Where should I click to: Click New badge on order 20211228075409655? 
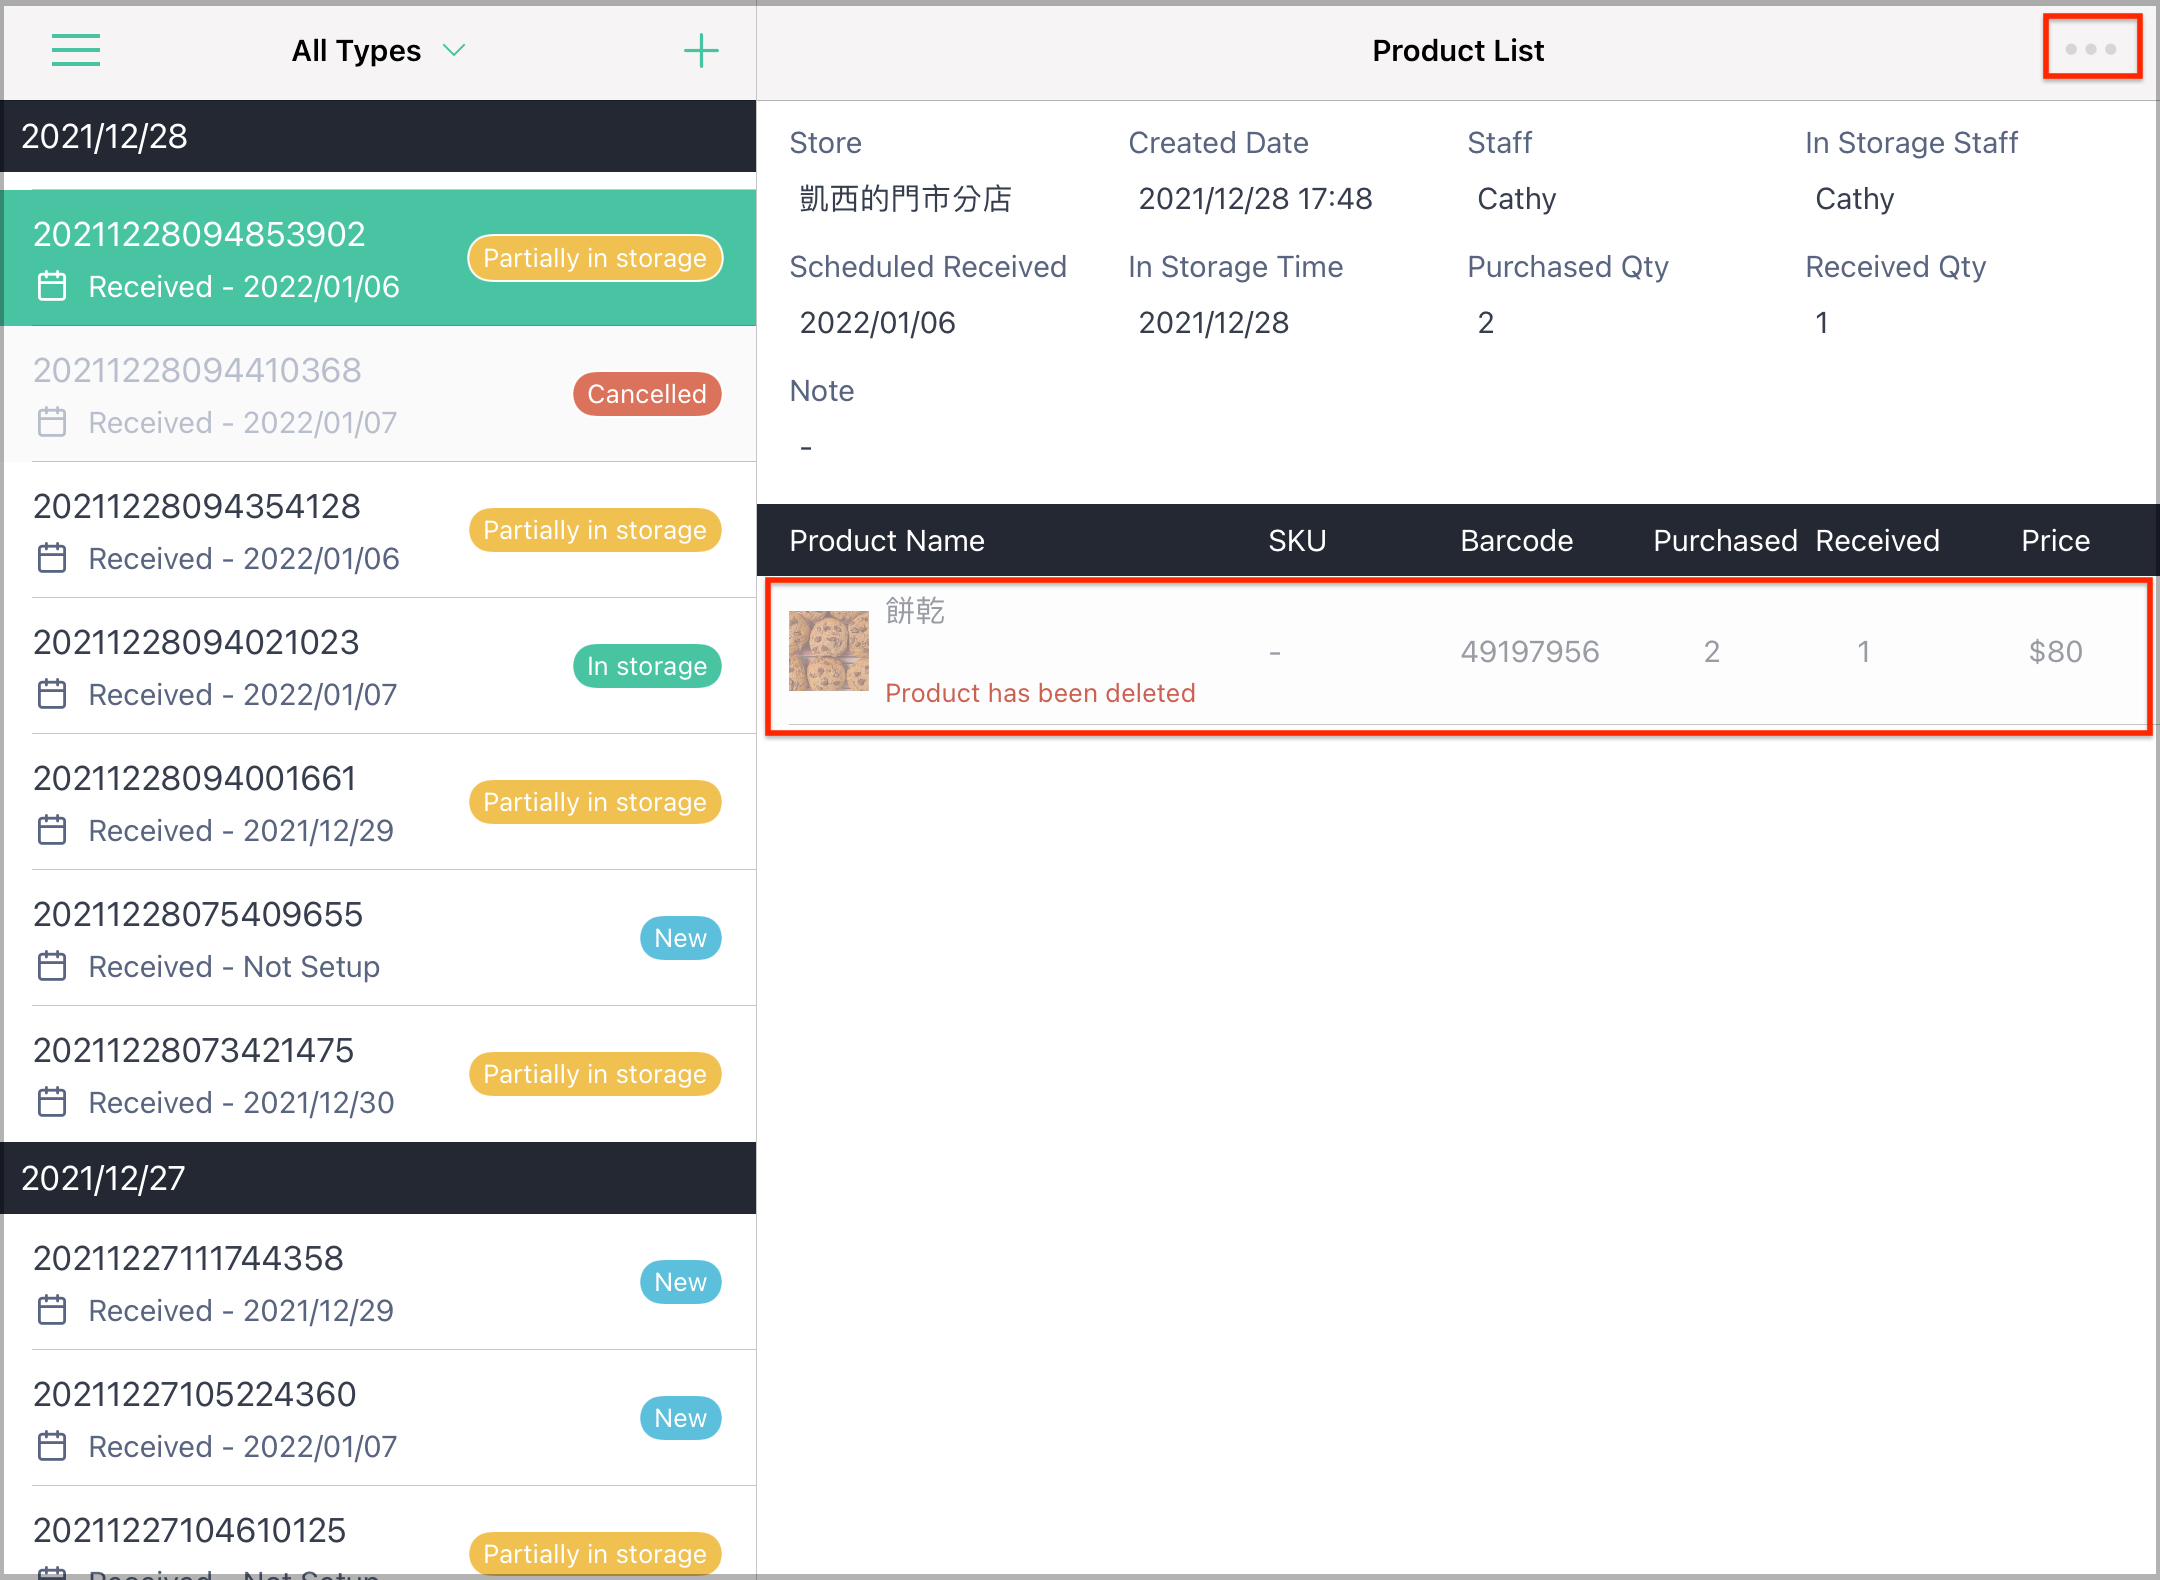pyautogui.click(x=680, y=938)
